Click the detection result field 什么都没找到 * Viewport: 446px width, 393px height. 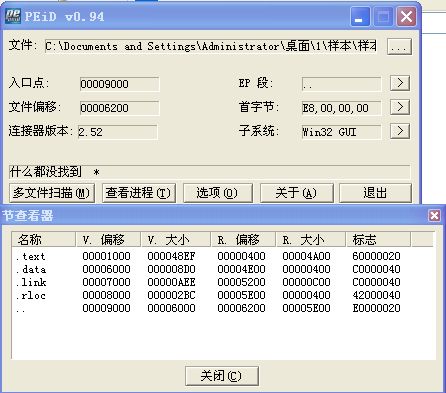209,172
